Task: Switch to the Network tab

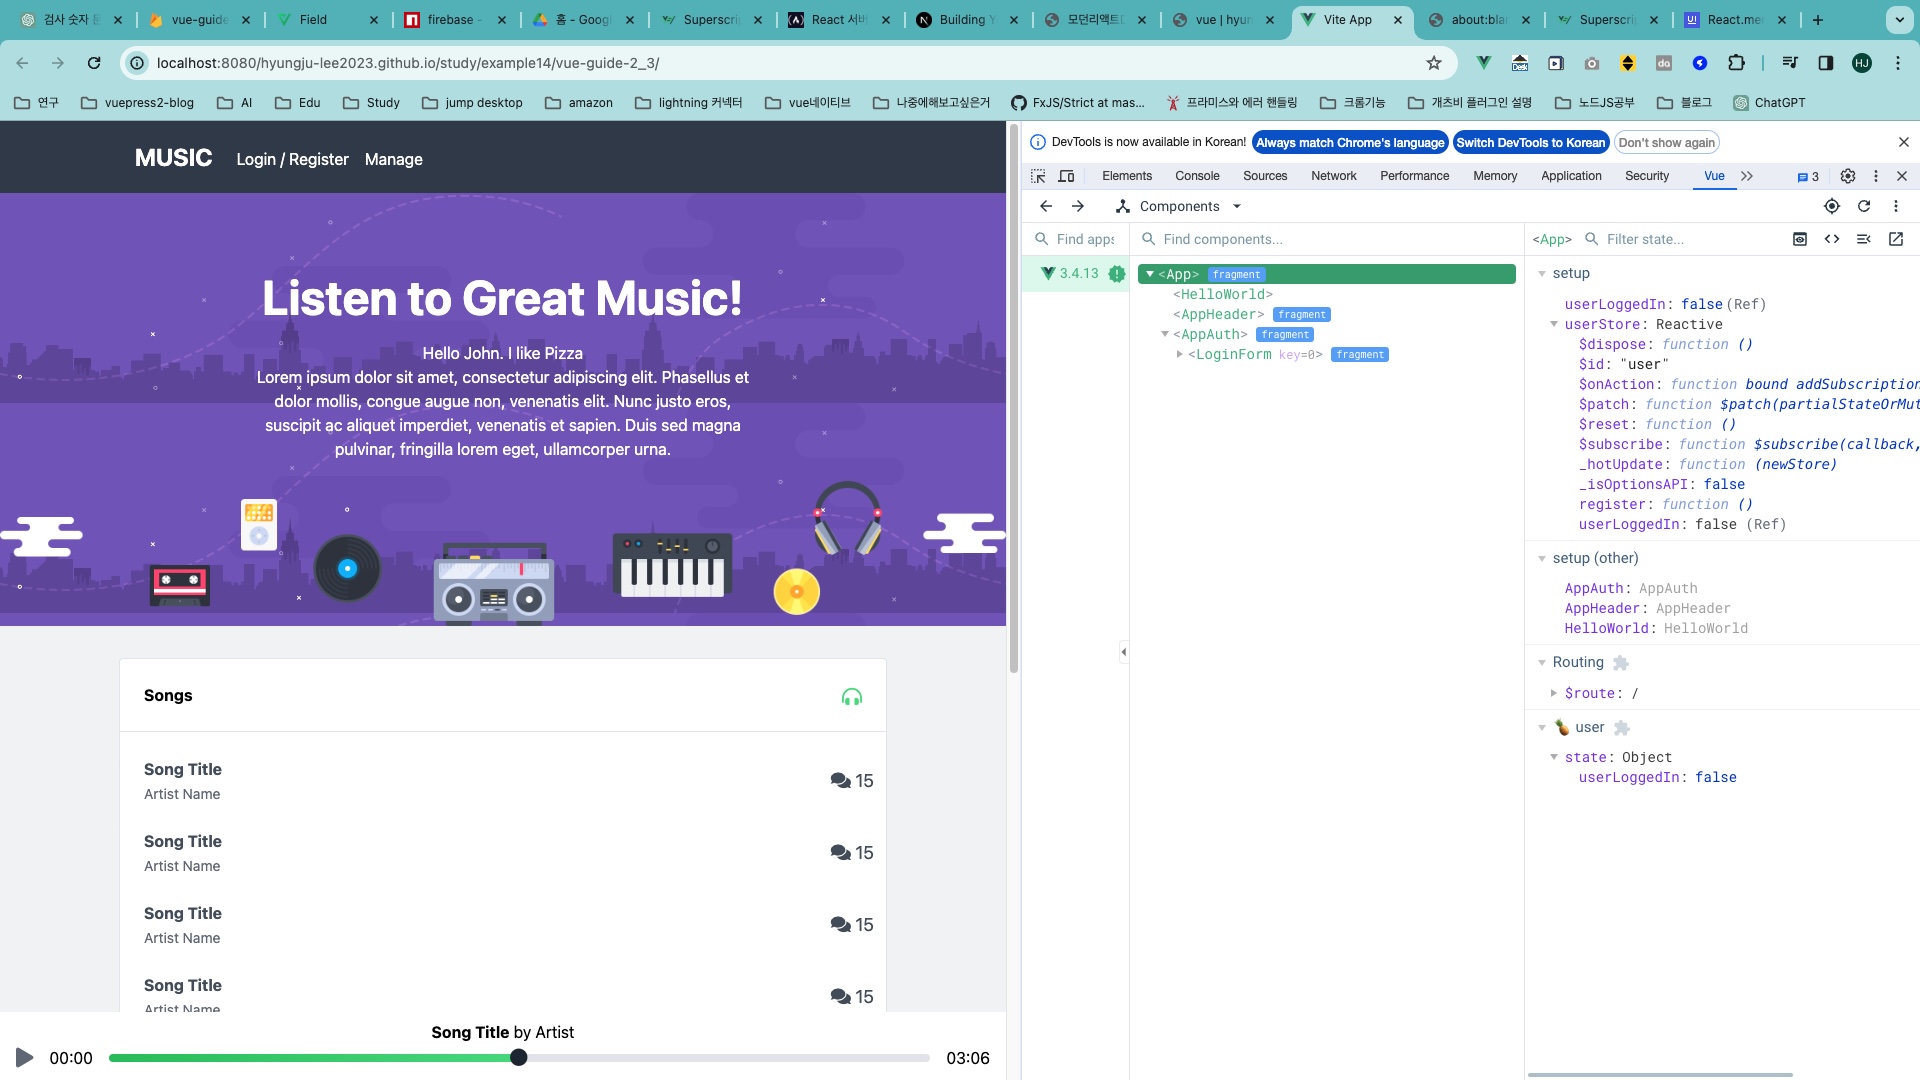Action: pyautogui.click(x=1334, y=176)
